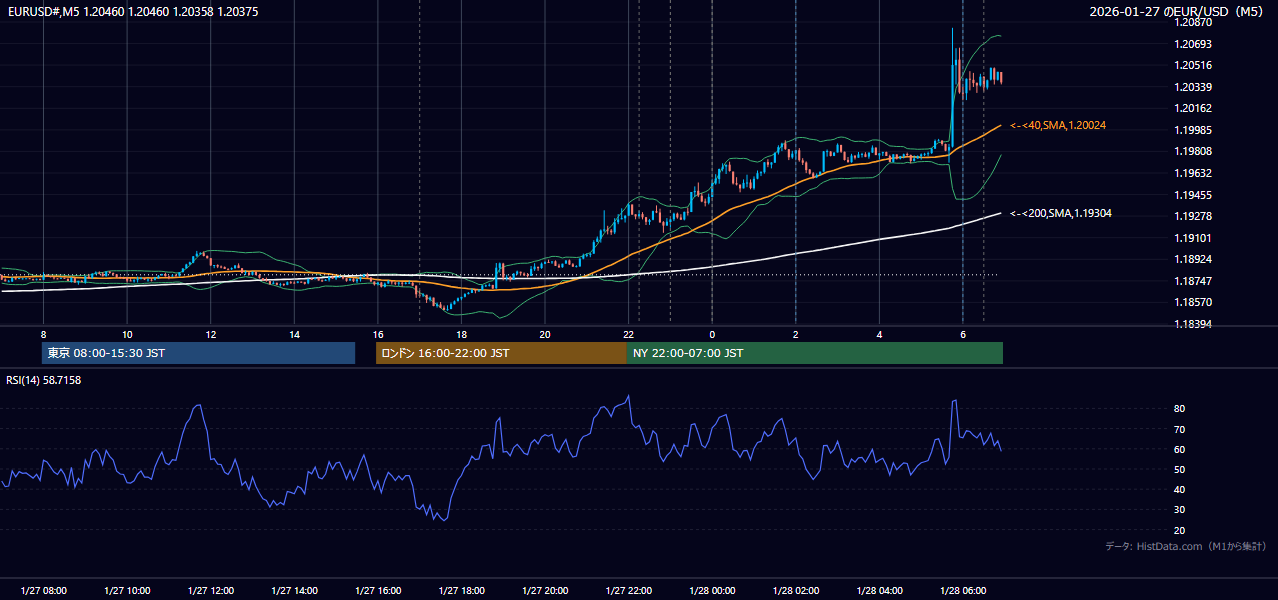Image resolution: width=1278 pixels, height=600 pixels.
Task: Click the 40 level on RSI scale
Action: tap(1180, 489)
